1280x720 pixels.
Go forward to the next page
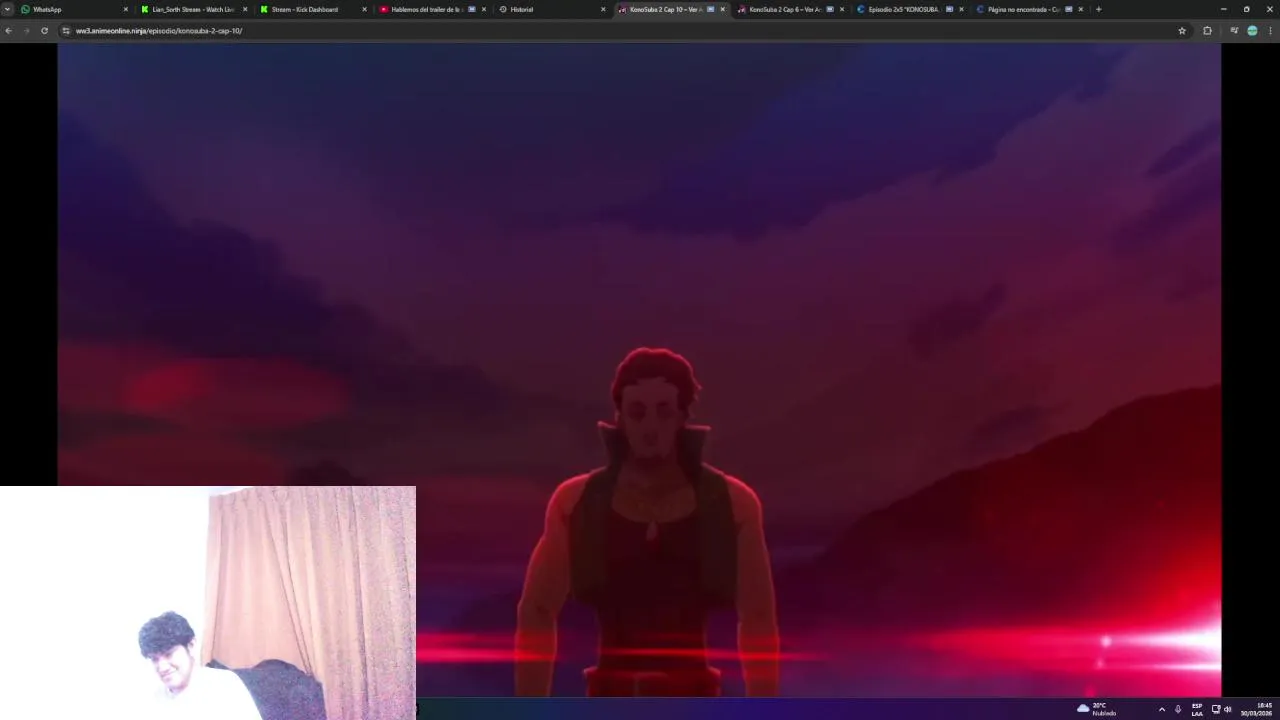point(26,31)
